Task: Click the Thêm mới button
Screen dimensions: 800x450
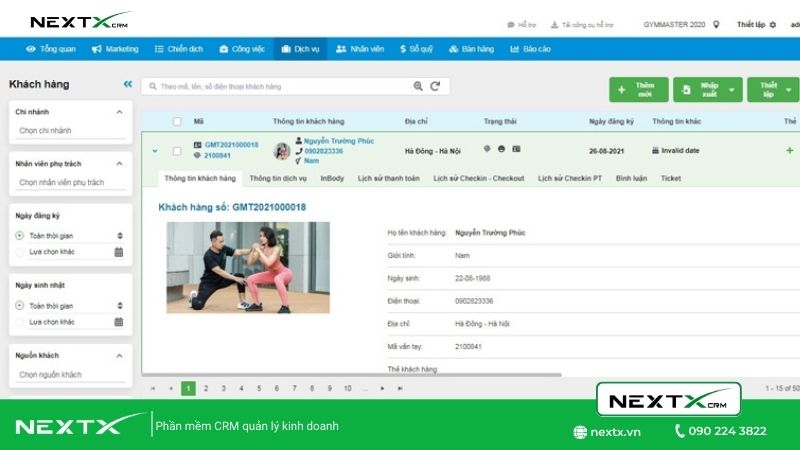Action: coord(639,90)
